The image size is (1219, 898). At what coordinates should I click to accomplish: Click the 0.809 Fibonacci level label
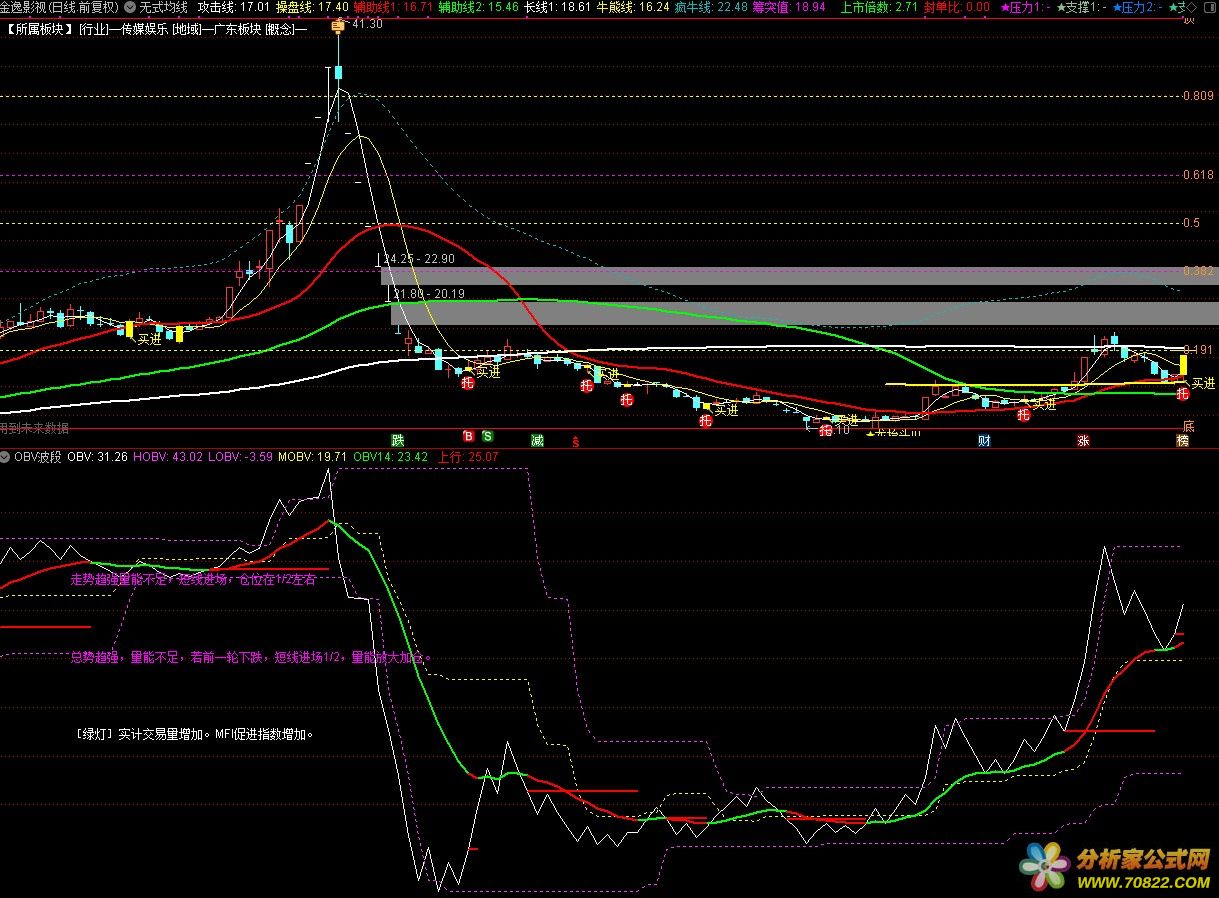1198,96
